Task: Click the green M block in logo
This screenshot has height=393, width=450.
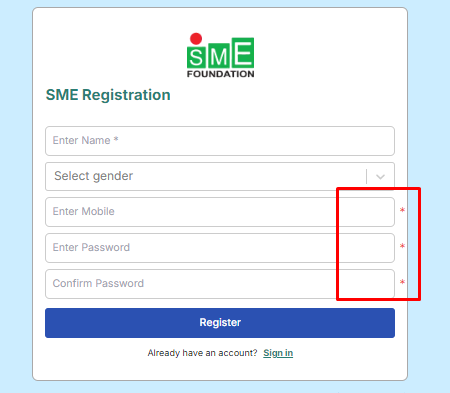Action: point(219,56)
